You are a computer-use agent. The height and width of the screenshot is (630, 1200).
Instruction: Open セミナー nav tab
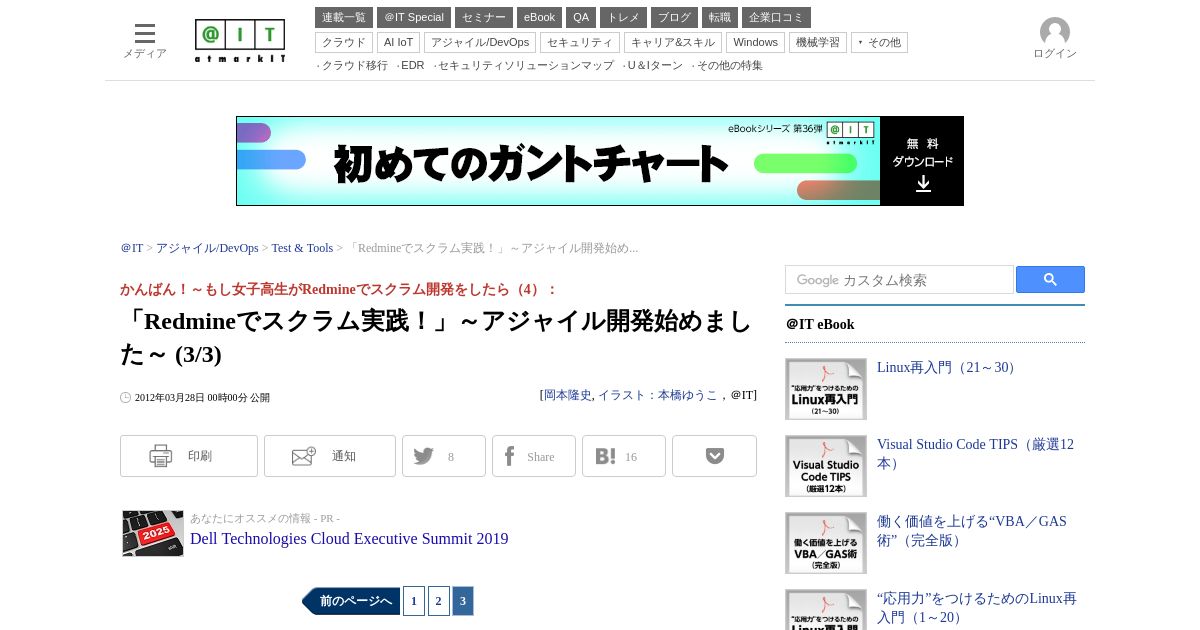[484, 17]
